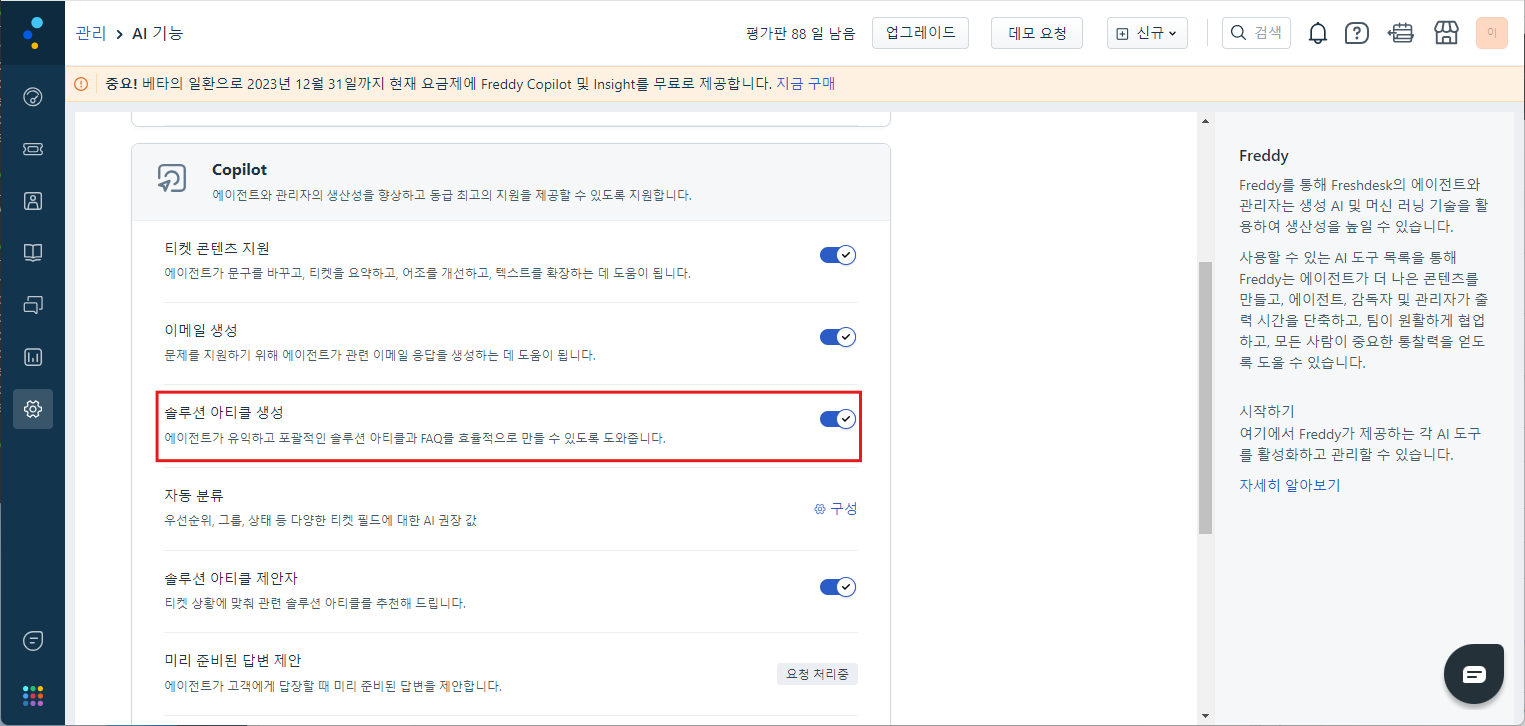Open the marketplace store icon
The image size is (1525, 726).
(1445, 33)
